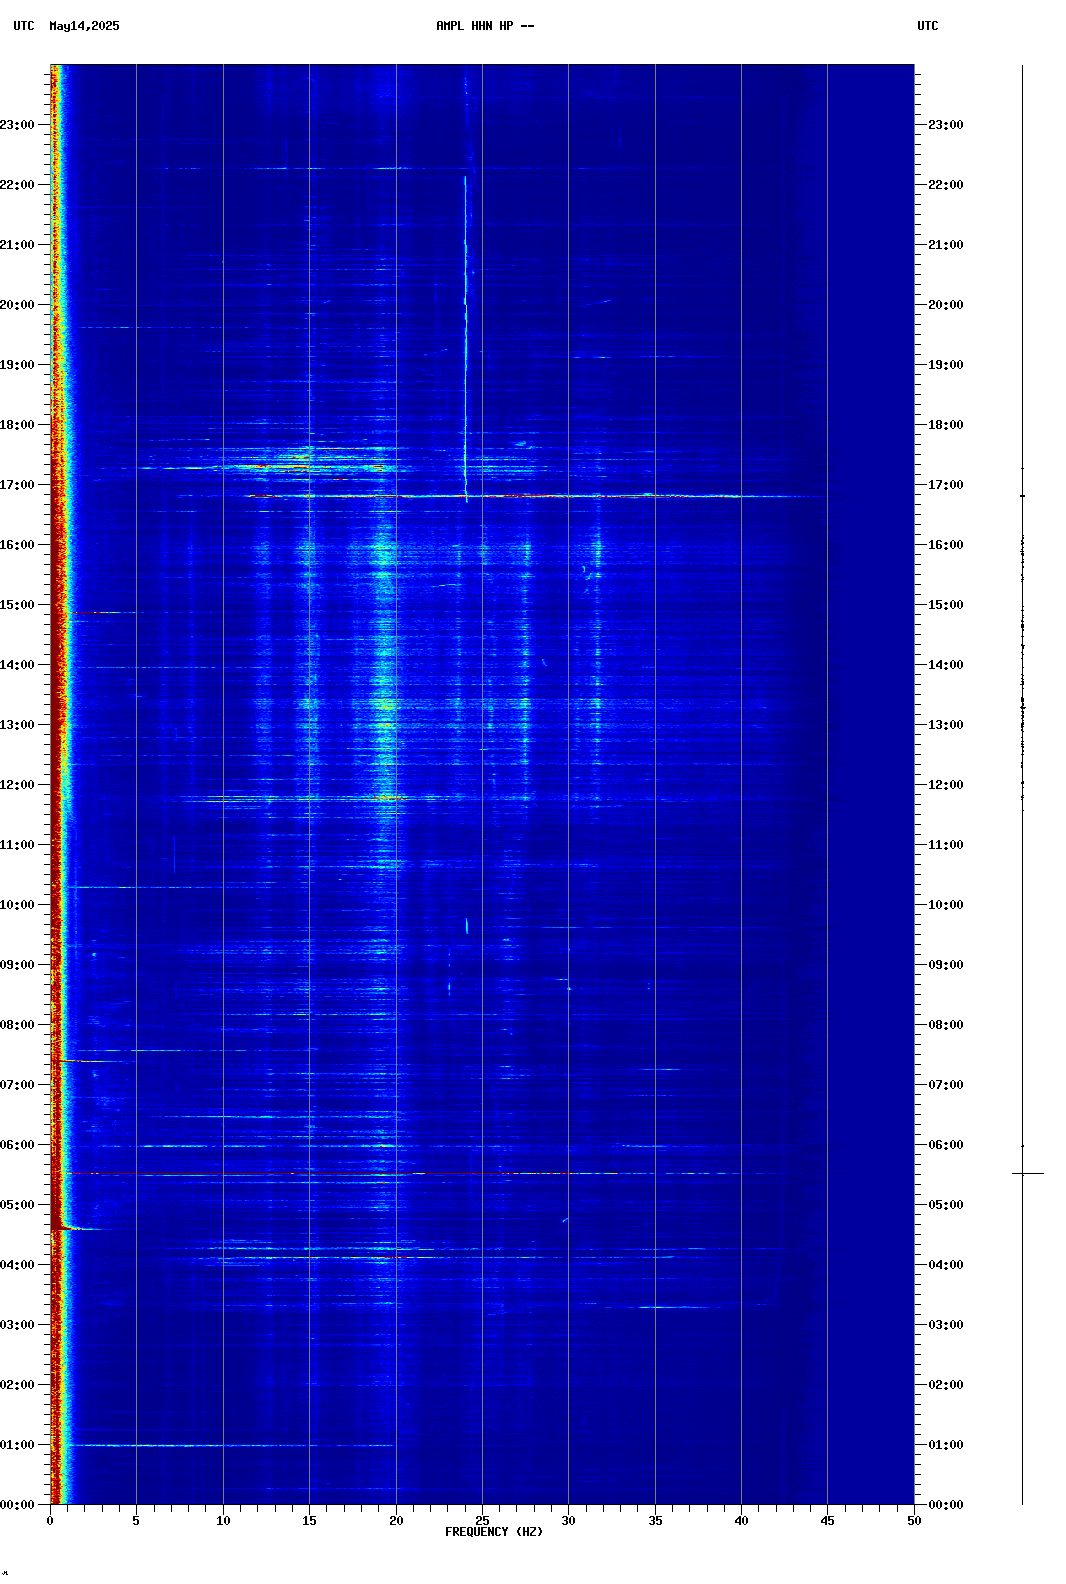Click 17:00 on the right time axis
Viewport: 1066px width, 1584px height.
(946, 485)
